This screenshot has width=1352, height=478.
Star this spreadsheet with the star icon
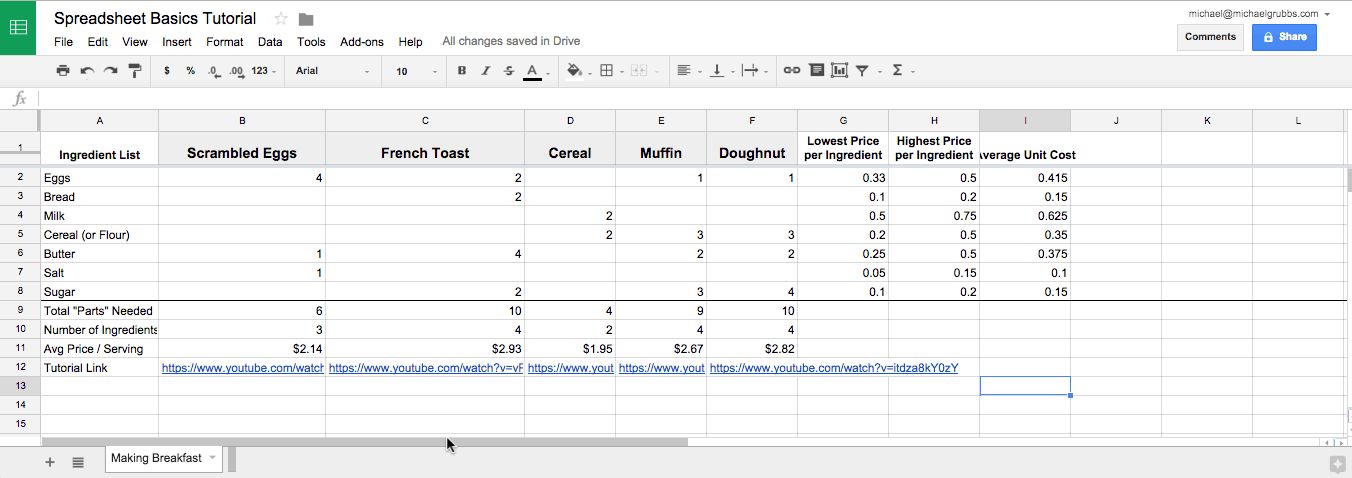pyautogui.click(x=281, y=19)
